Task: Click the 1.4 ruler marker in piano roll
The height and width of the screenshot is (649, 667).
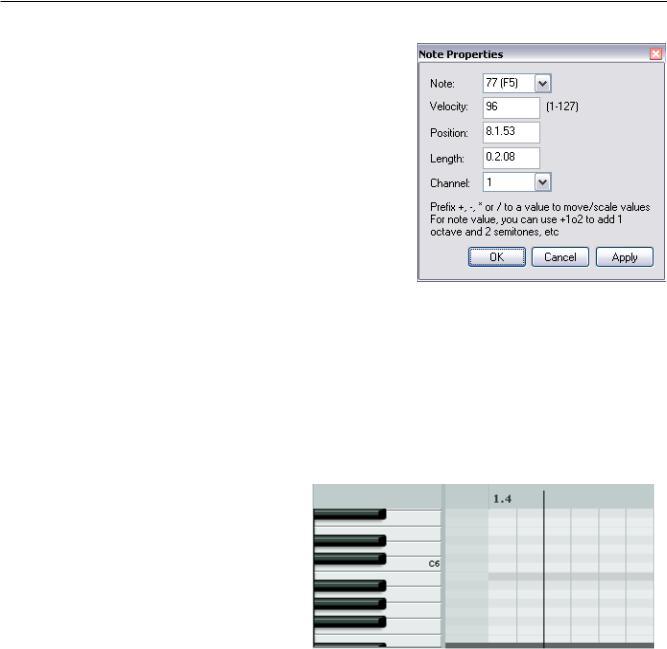Action: [502, 499]
